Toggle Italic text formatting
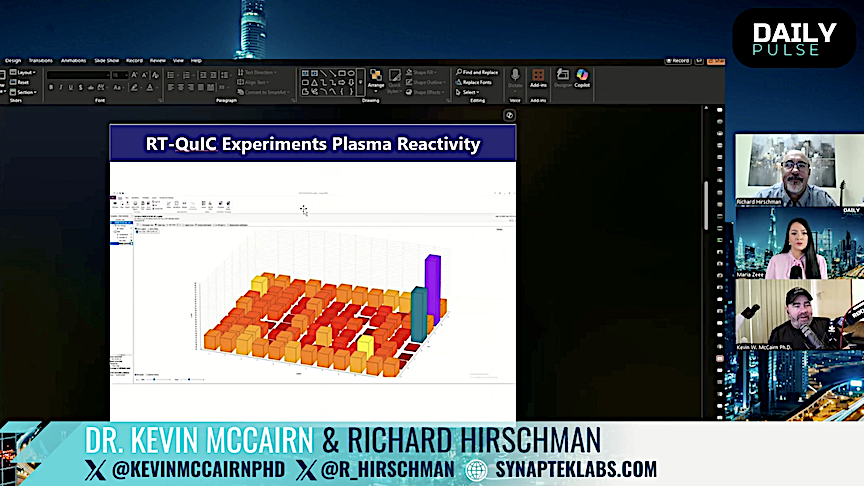The height and width of the screenshot is (486, 864). (x=61, y=87)
